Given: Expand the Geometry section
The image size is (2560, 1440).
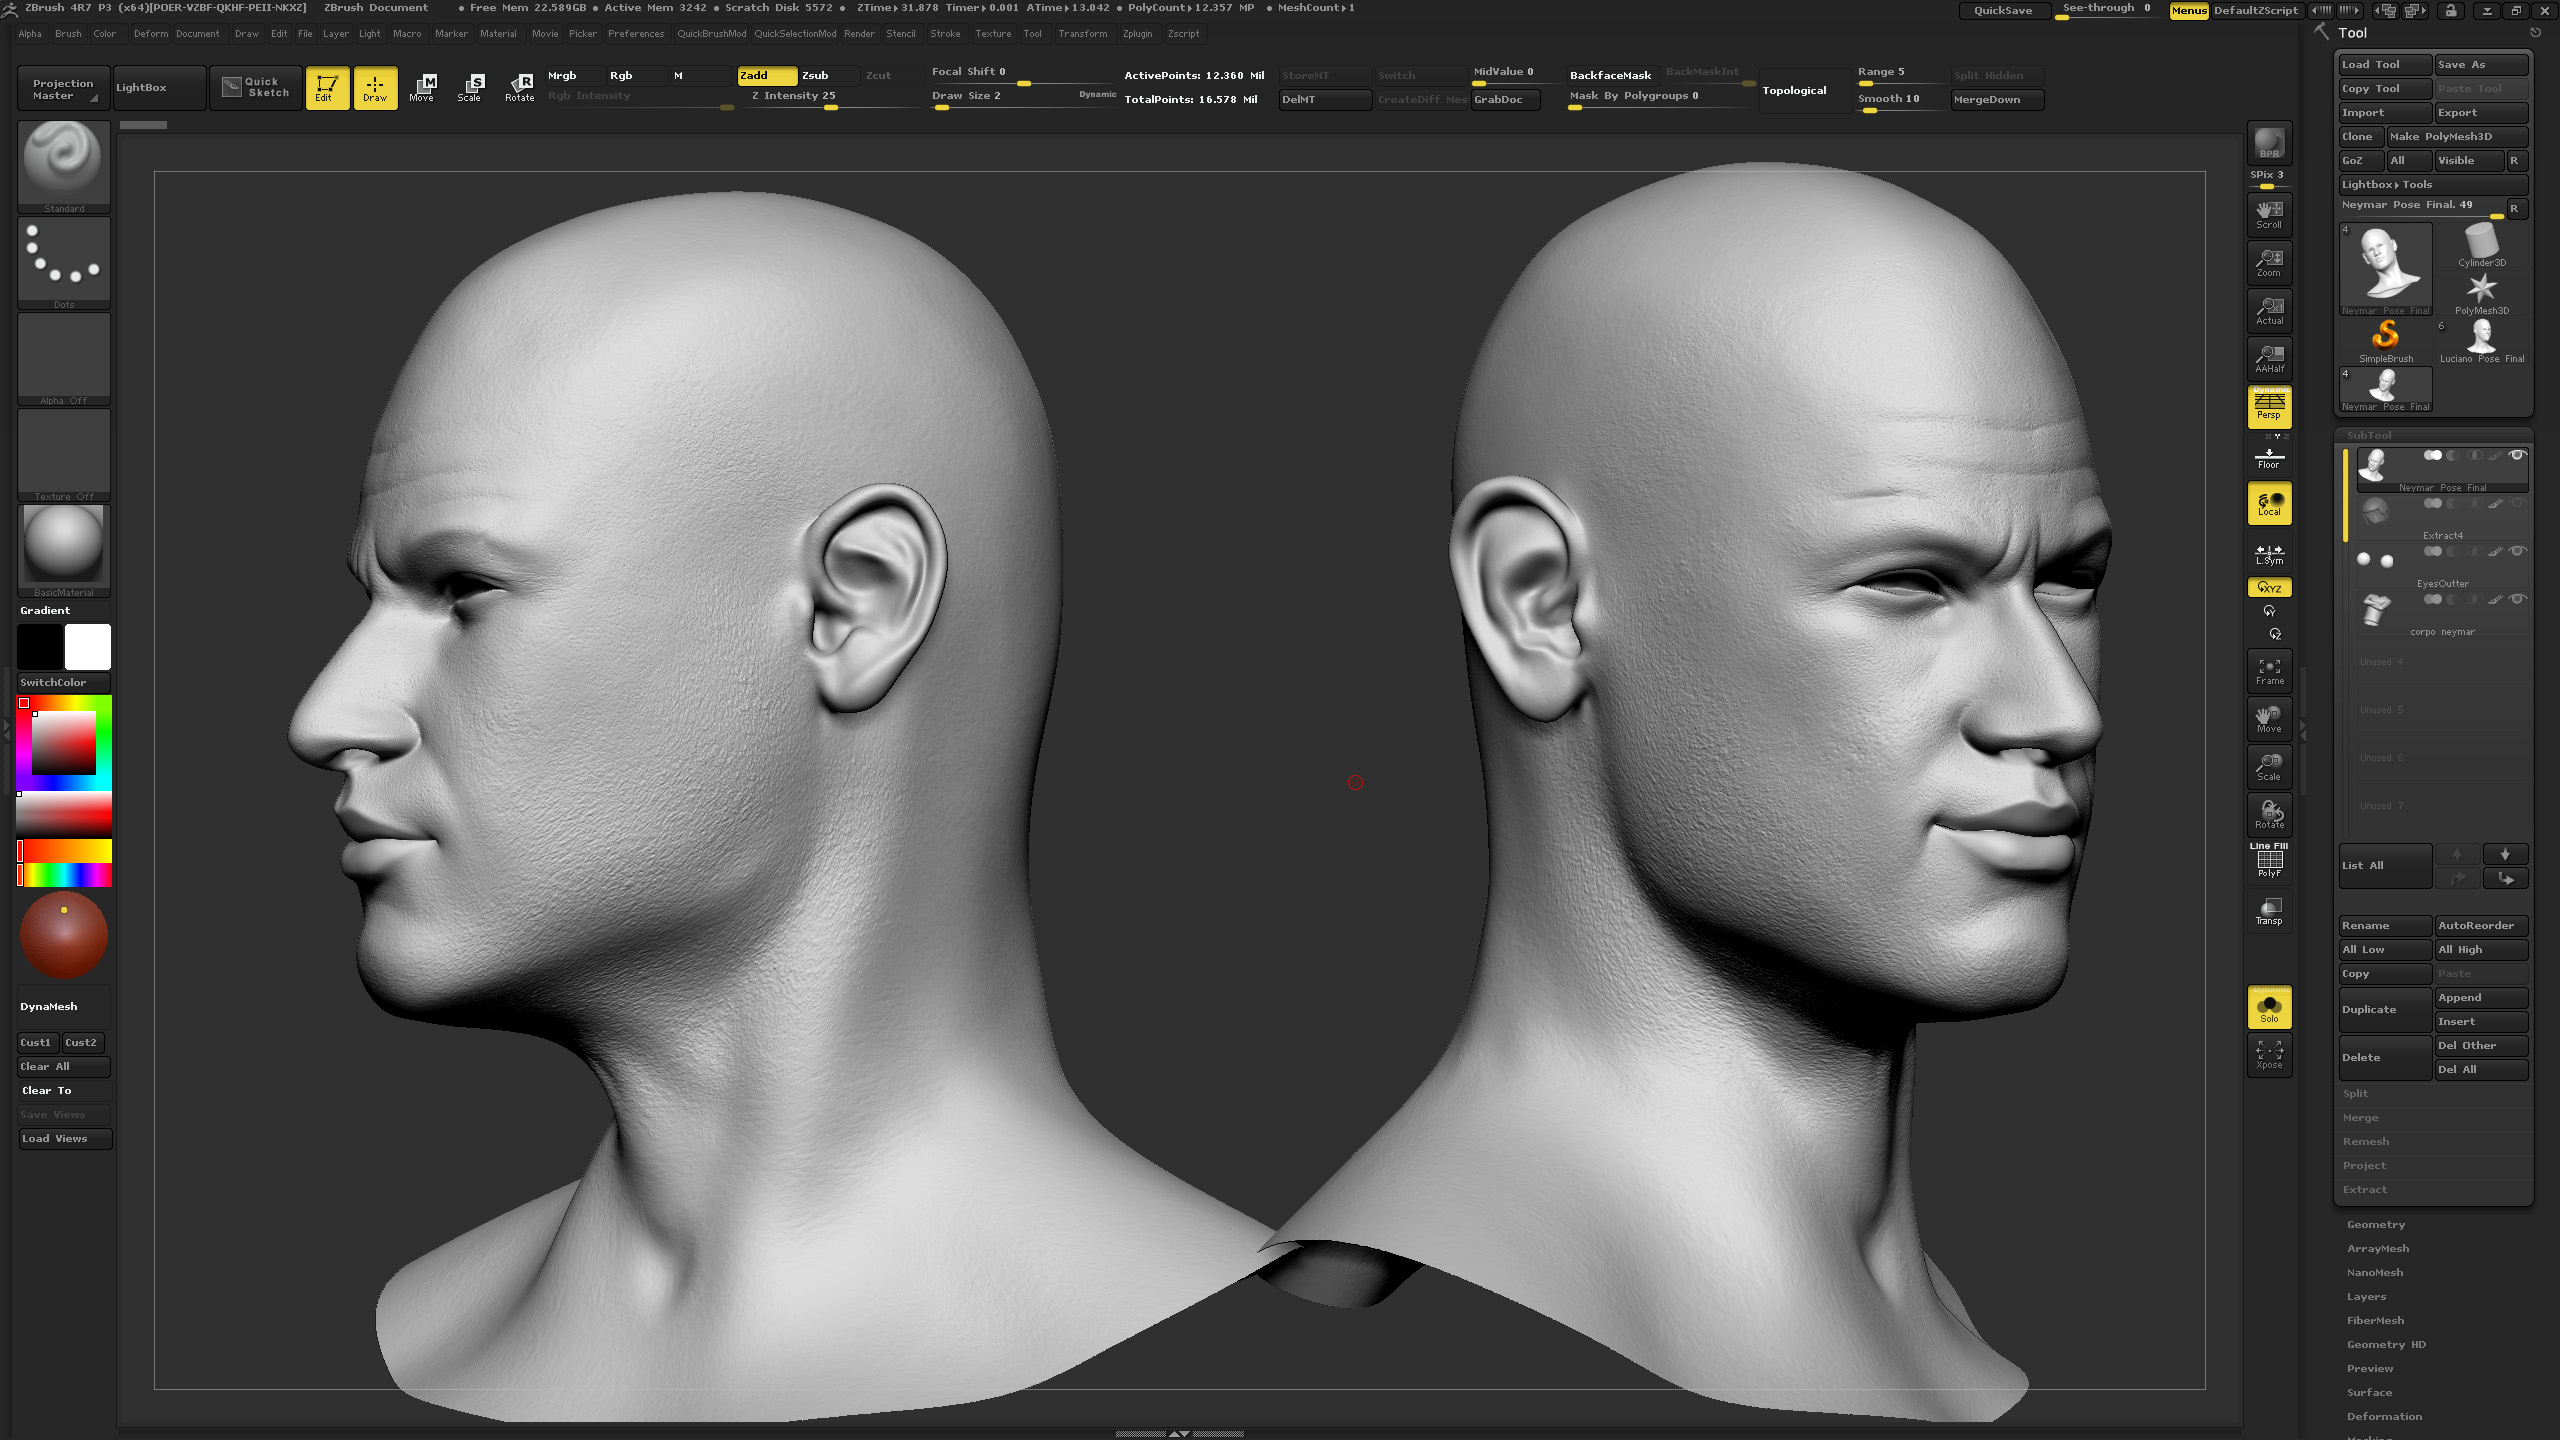Looking at the screenshot, I should click(2376, 1224).
